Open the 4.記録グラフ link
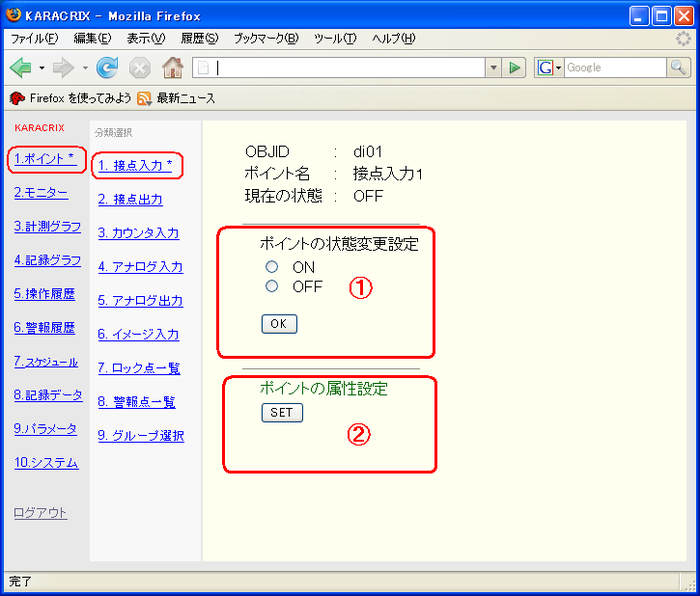Viewport: 700px width, 596px height. coord(47,260)
